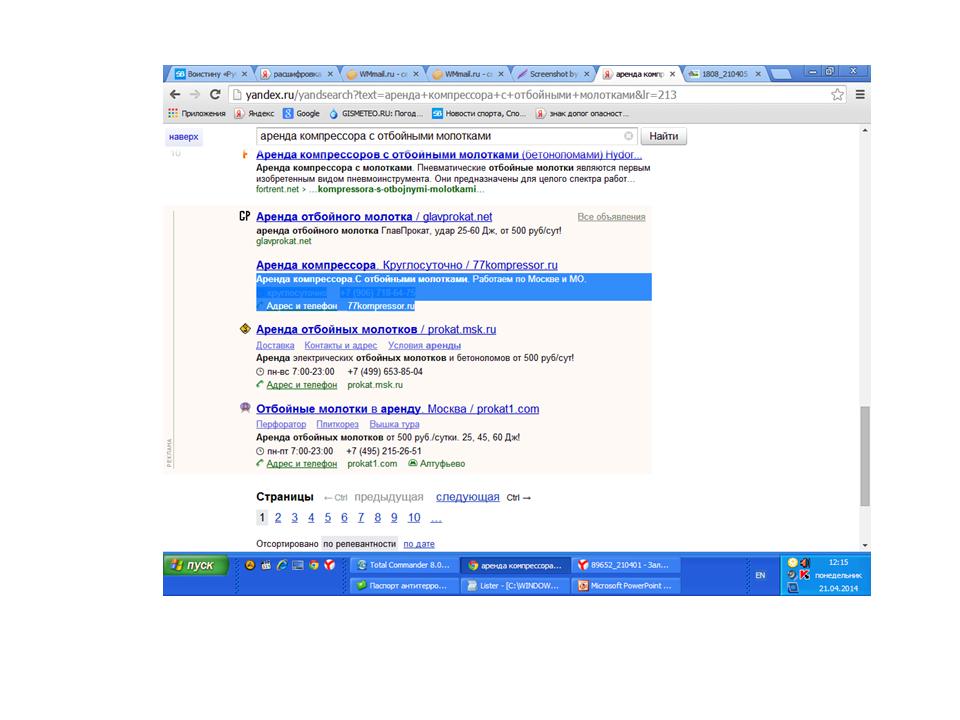The image size is (960, 720).
Task: Open a new tab in Chrome
Action: [779, 75]
